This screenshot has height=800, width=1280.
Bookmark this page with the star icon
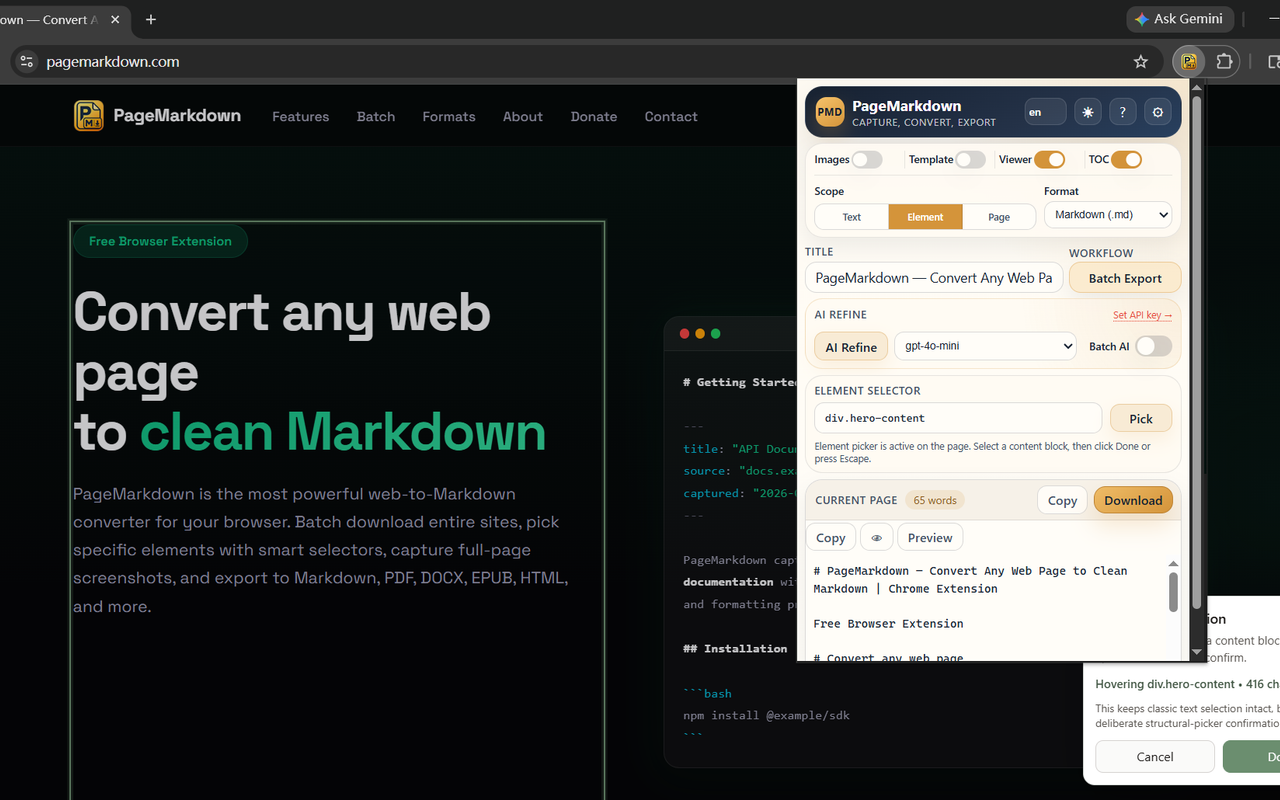point(1141,62)
